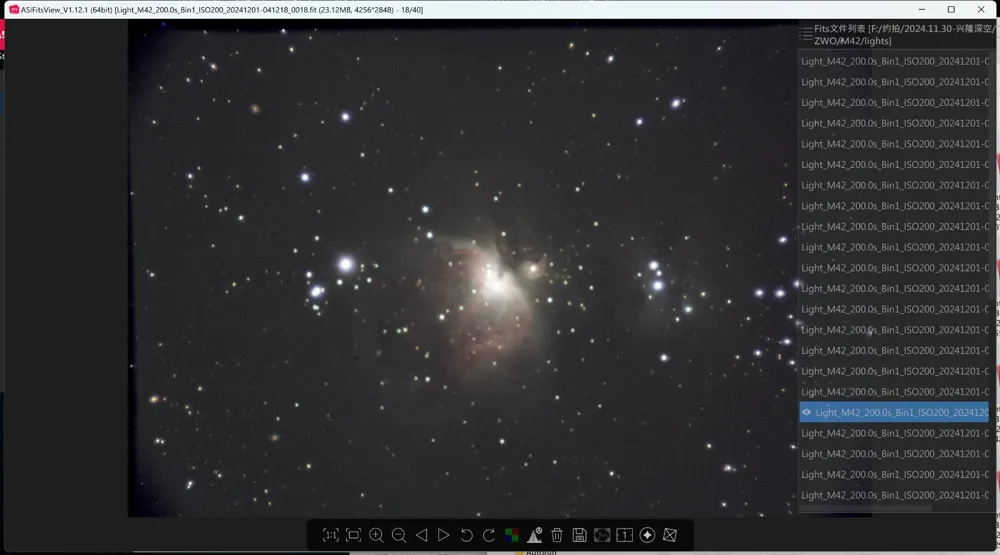
Task: Advance to next image with right arrow
Action: coord(444,535)
